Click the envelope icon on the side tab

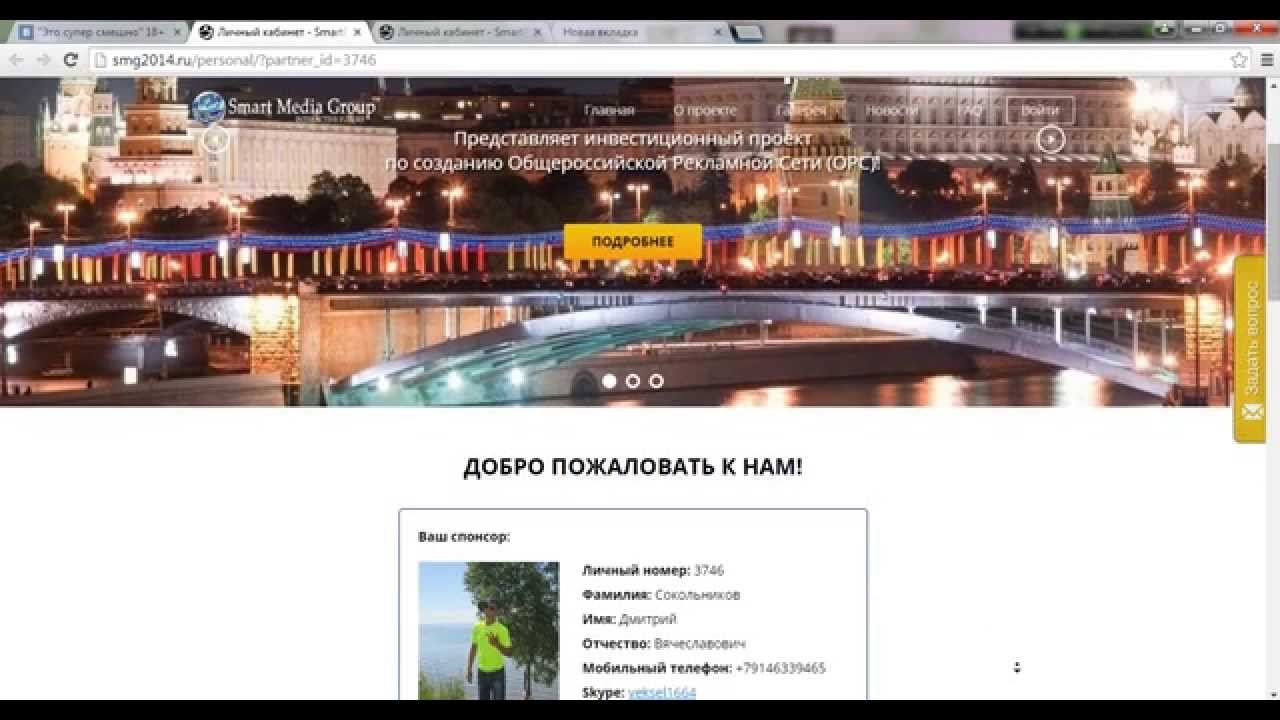(x=1252, y=411)
